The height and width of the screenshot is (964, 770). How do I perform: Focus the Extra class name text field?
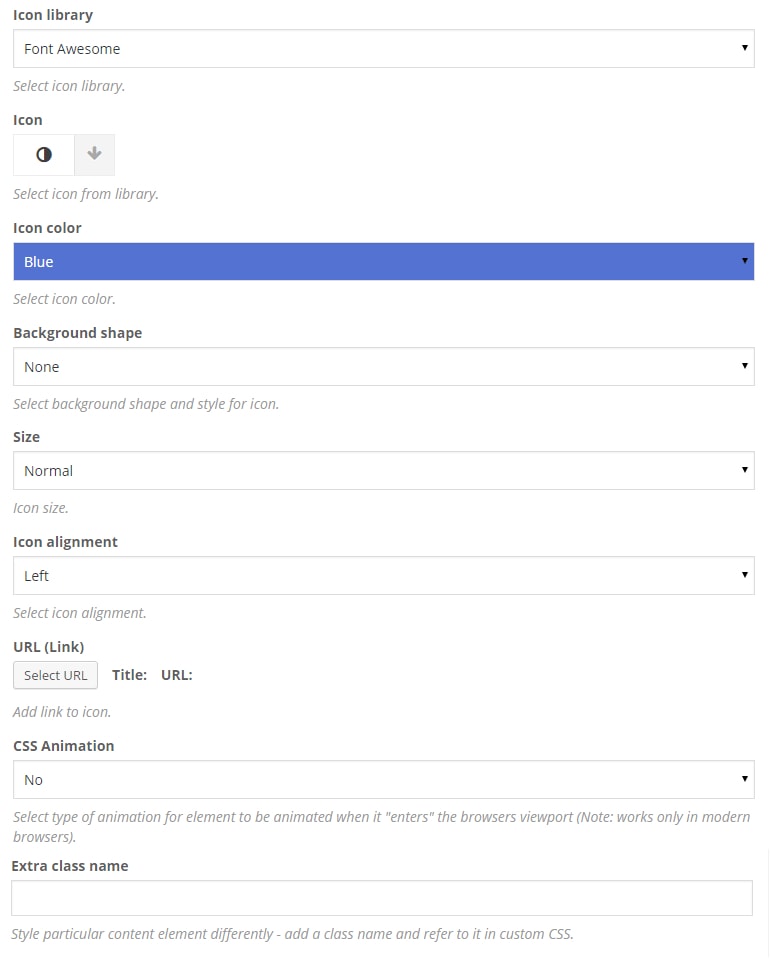pos(381,898)
